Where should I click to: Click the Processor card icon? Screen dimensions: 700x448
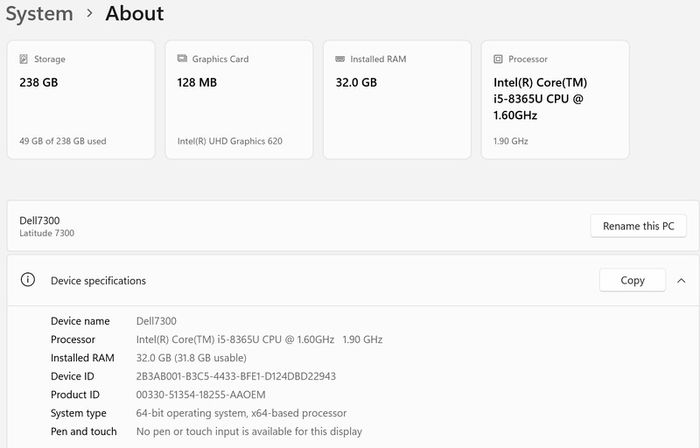click(498, 59)
